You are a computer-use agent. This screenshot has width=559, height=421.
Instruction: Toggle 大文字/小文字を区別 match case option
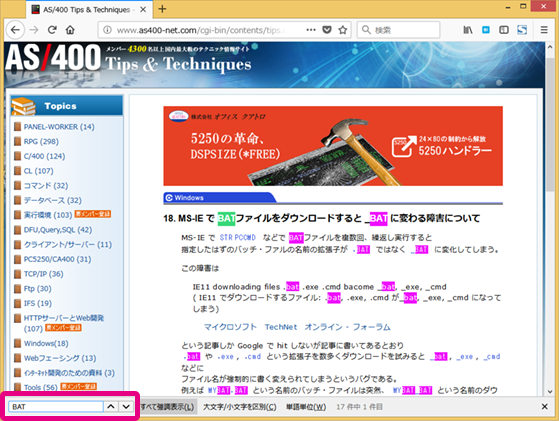pos(240,407)
